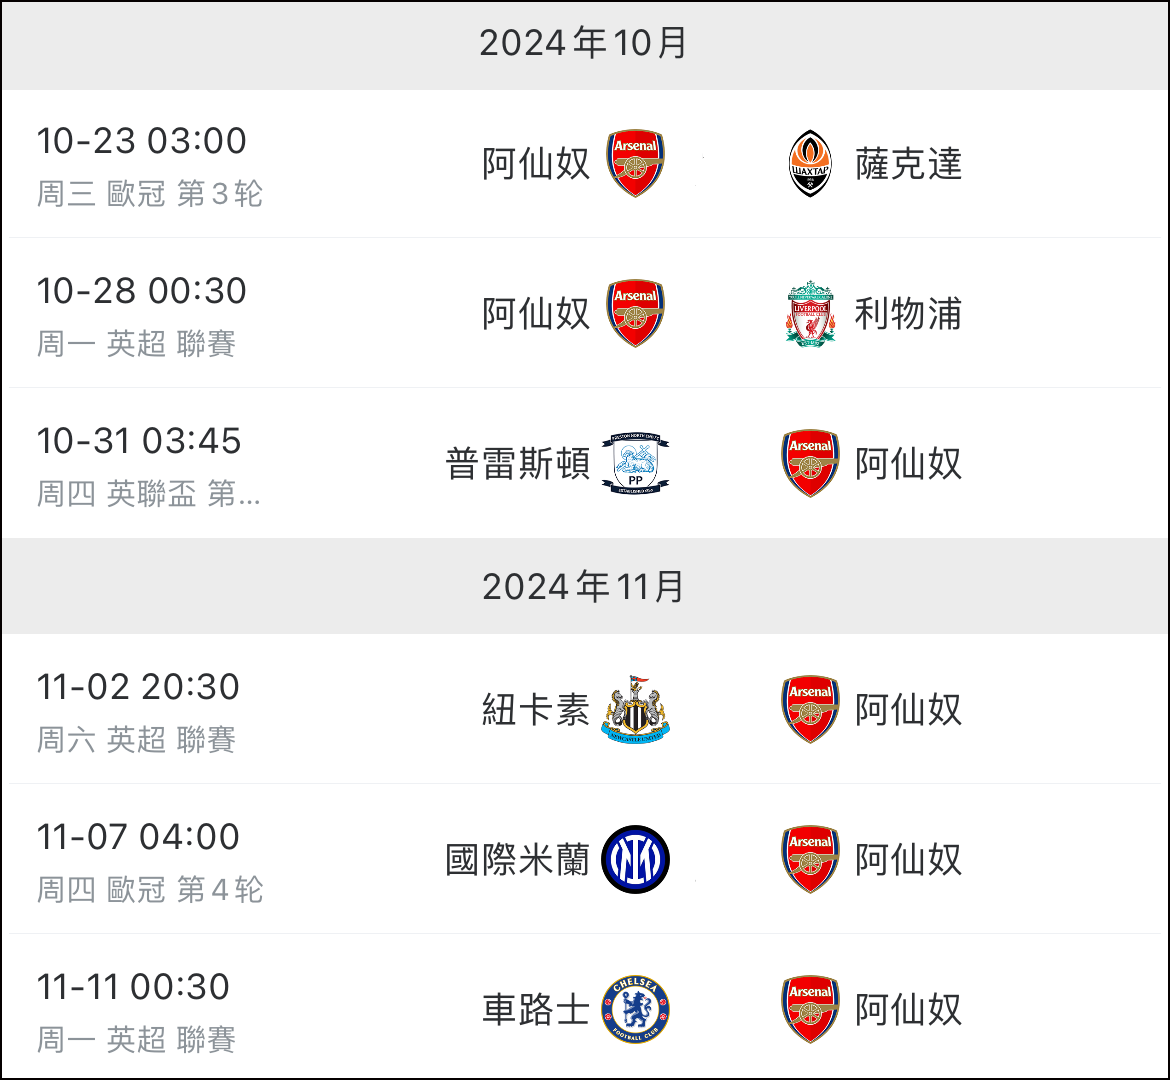Open match time 11-11 00:30
This screenshot has width=1170, height=1080.
(134, 987)
